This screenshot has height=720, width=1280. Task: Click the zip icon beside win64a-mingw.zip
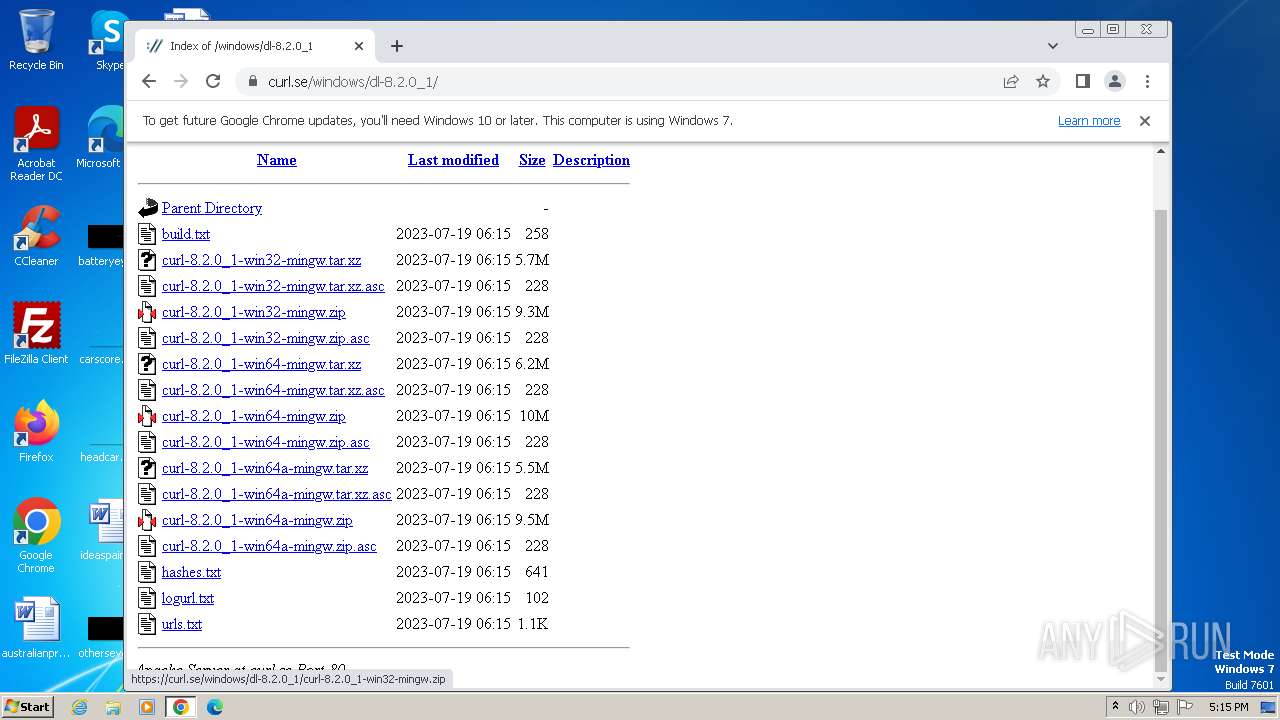pyautogui.click(x=148, y=520)
